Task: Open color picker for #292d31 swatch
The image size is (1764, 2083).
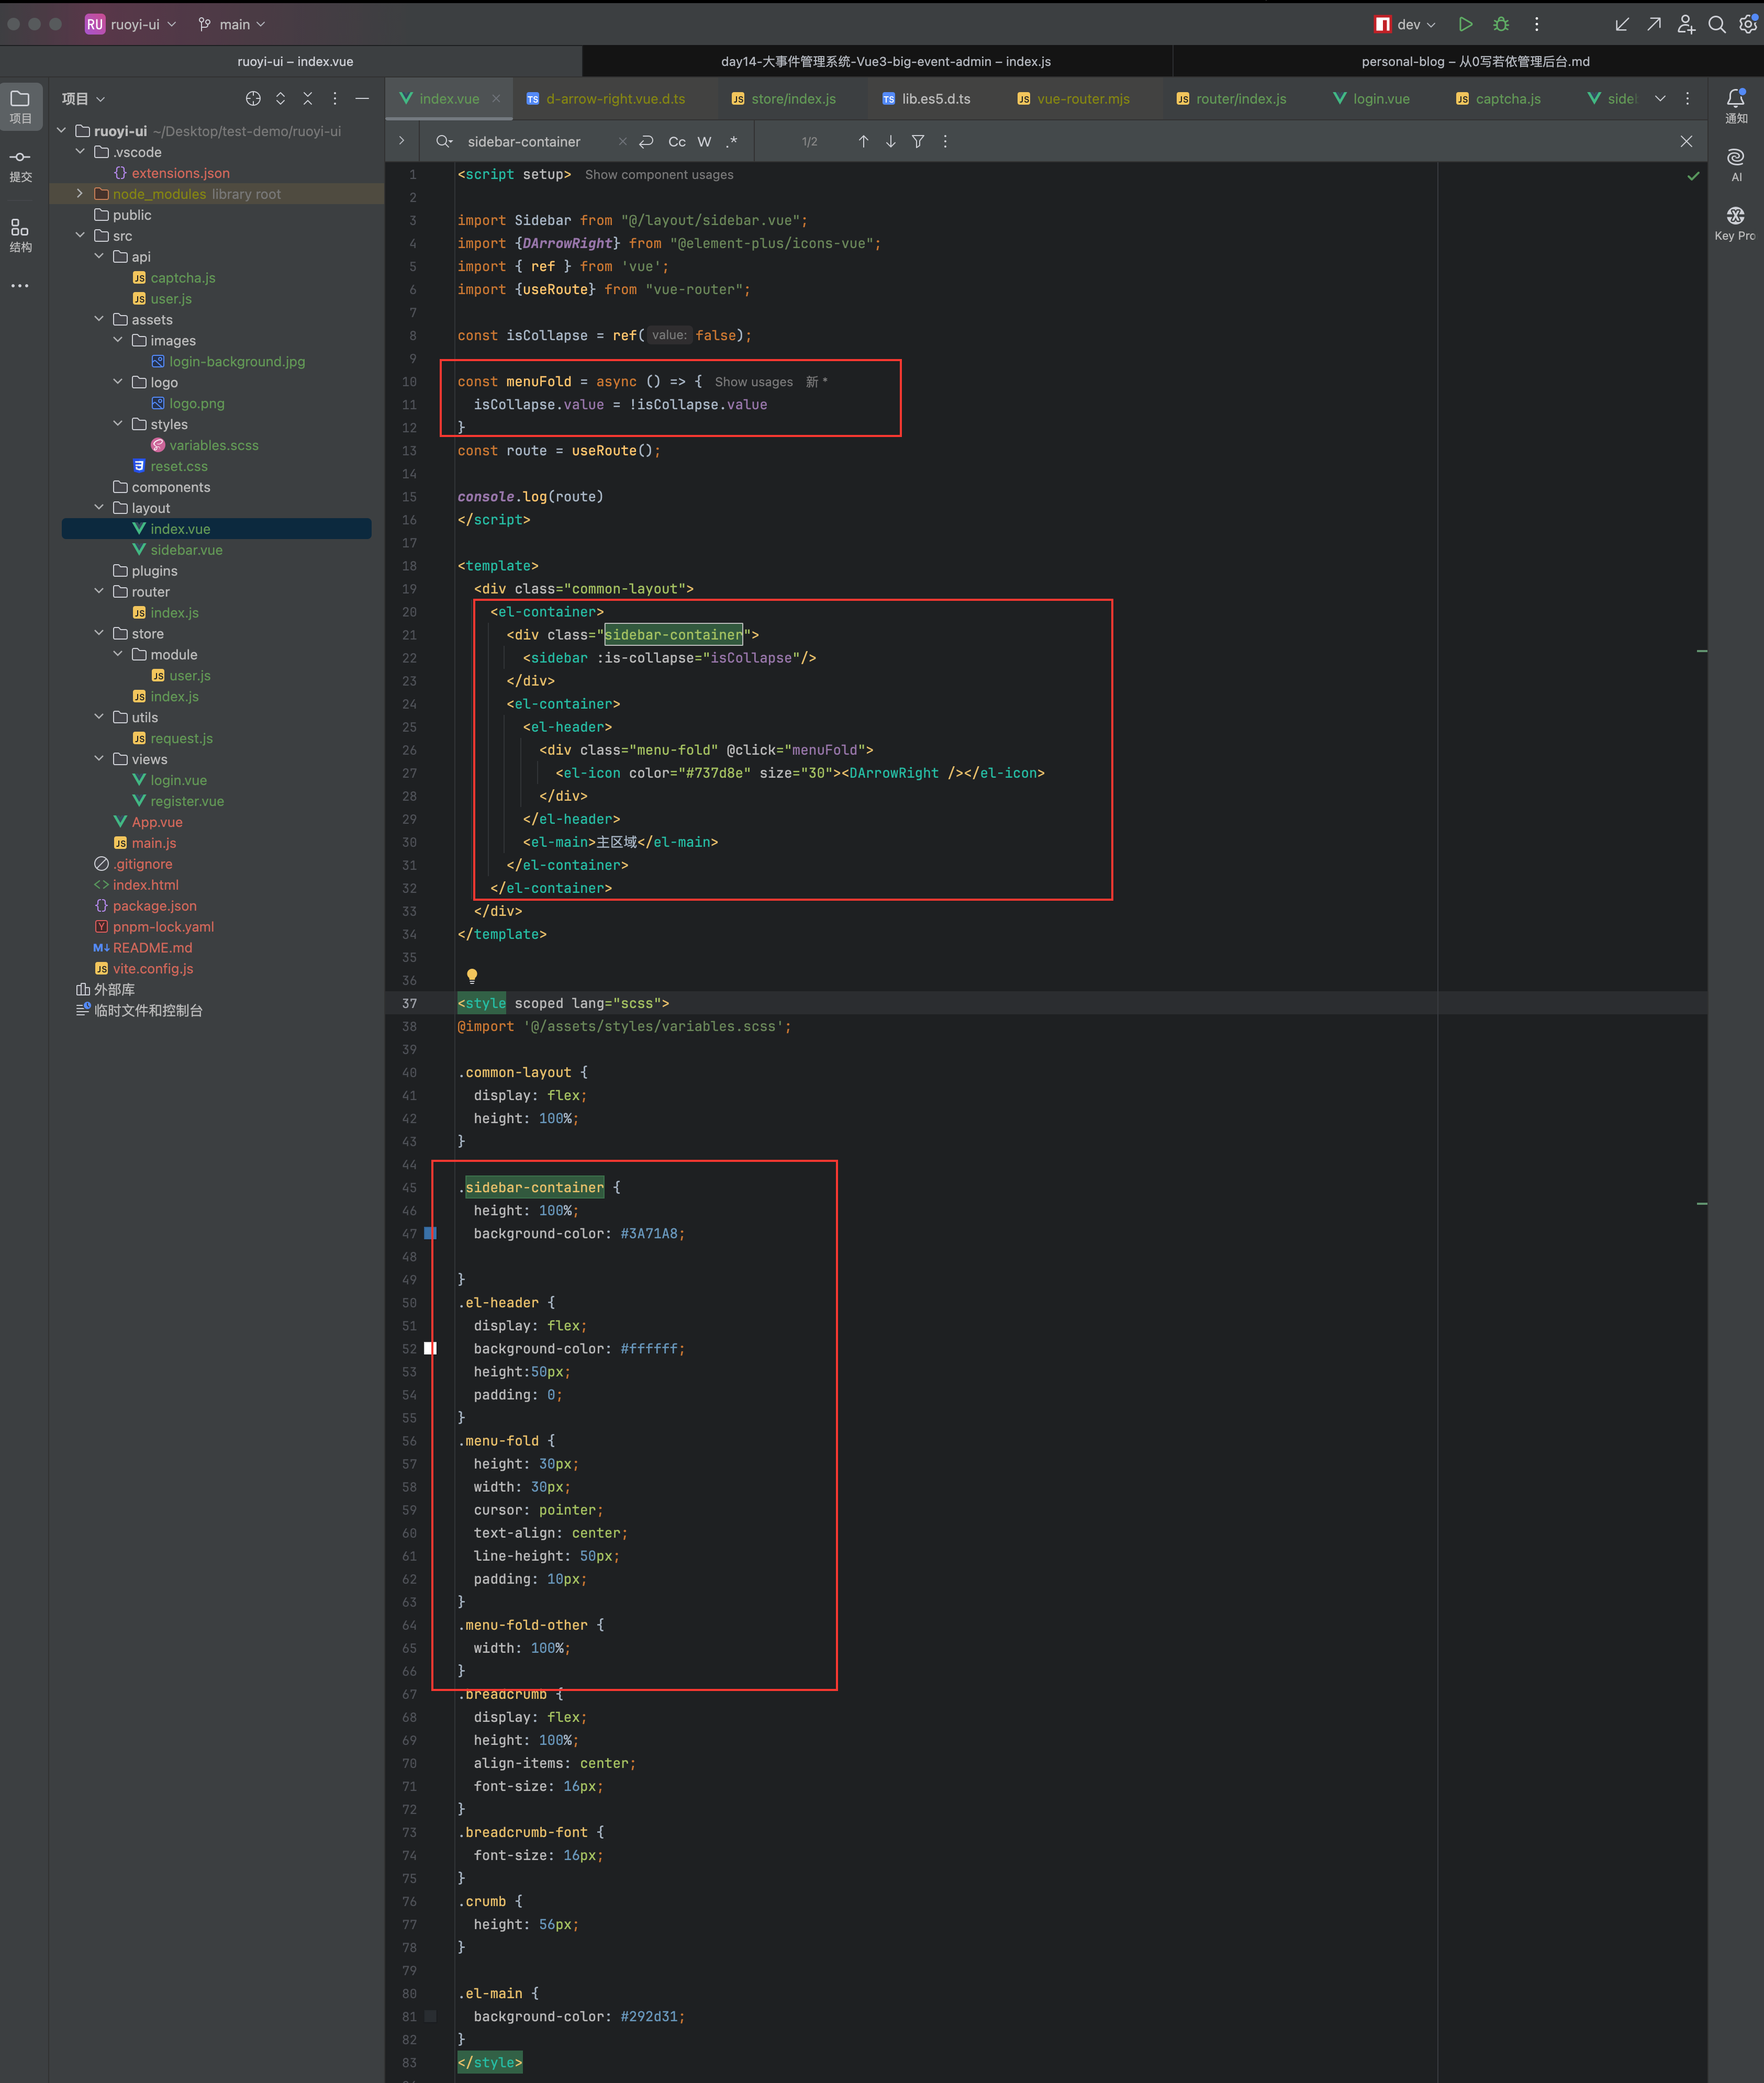Action: [x=430, y=2016]
